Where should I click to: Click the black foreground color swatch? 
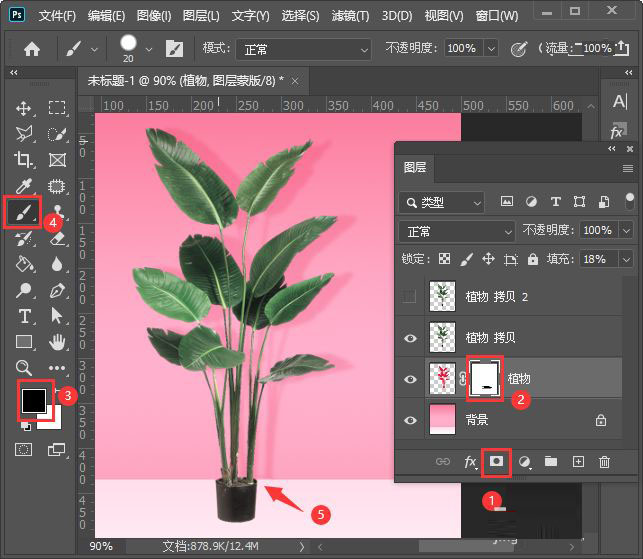[x=33, y=399]
